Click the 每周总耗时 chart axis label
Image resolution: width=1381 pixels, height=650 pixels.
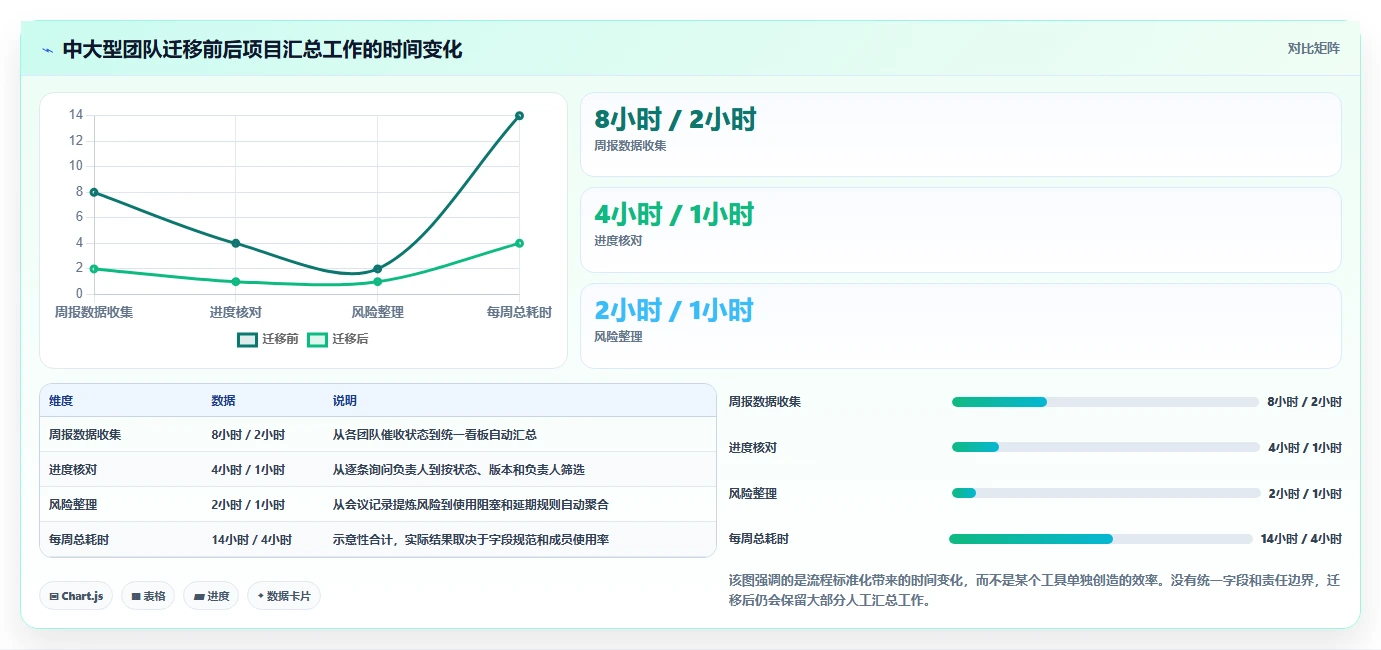519,312
